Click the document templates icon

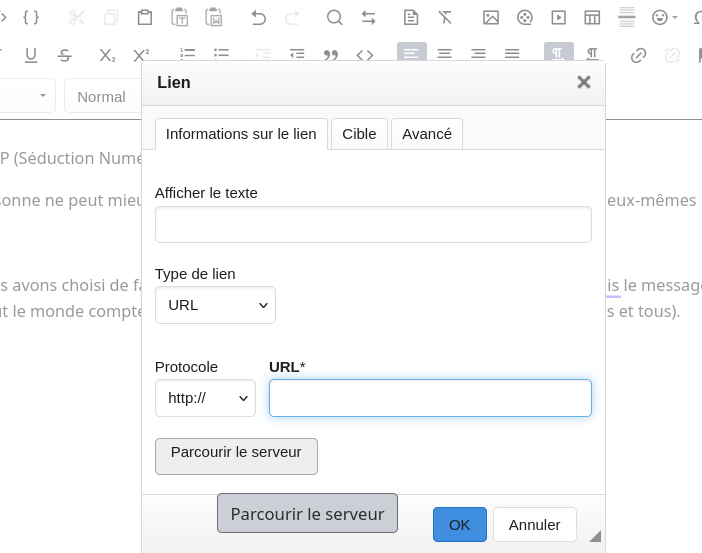pos(411,18)
